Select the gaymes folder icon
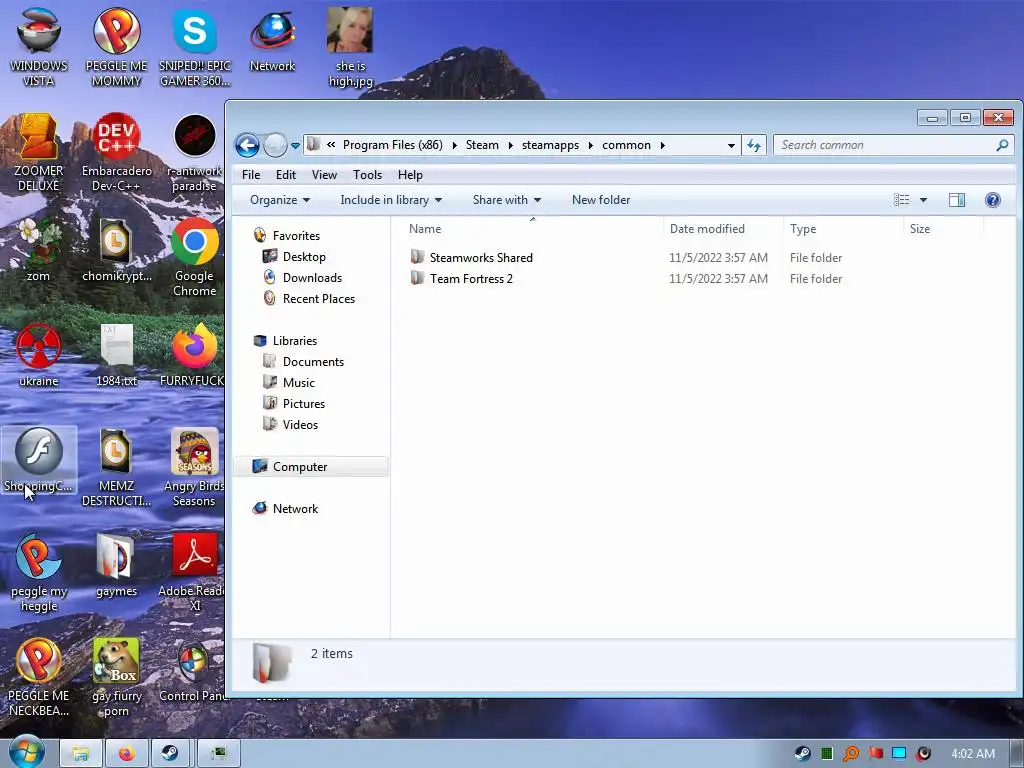 116,566
